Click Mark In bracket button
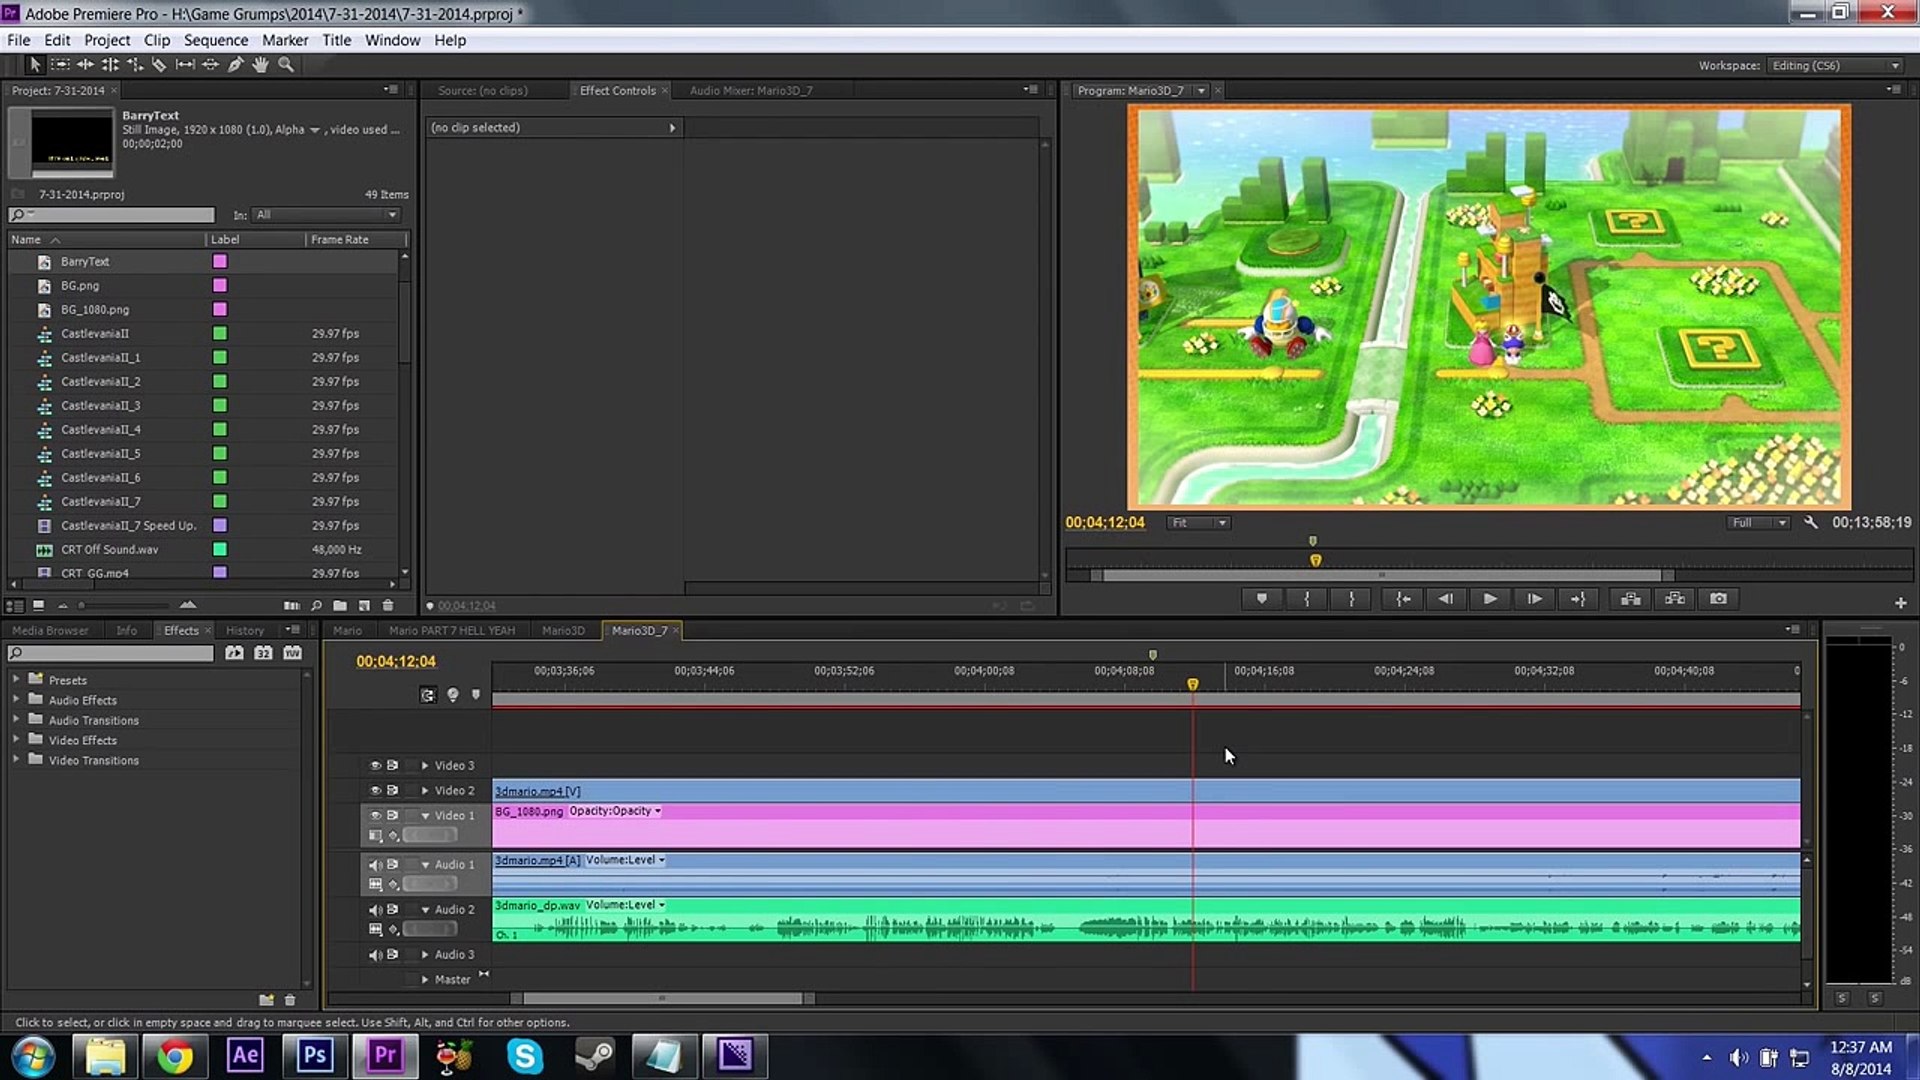Image resolution: width=1920 pixels, height=1080 pixels. click(1306, 598)
